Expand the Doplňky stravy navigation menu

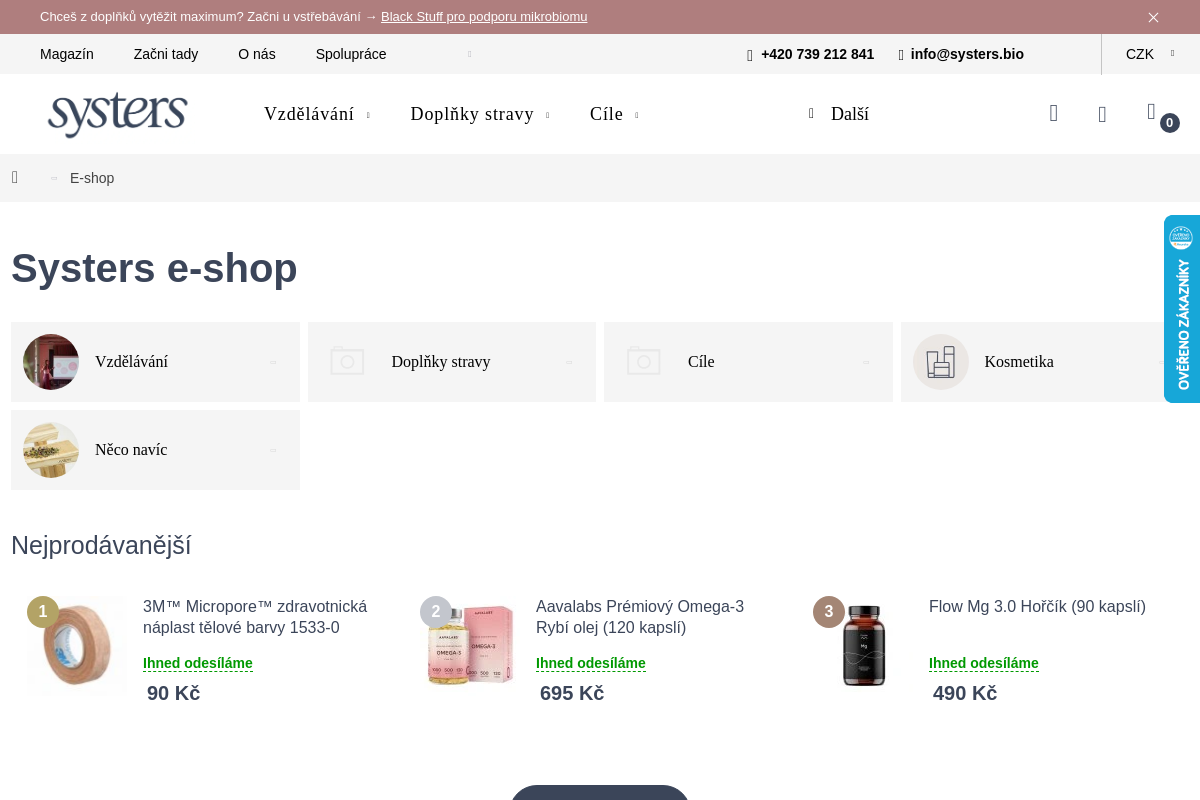[x=480, y=114]
